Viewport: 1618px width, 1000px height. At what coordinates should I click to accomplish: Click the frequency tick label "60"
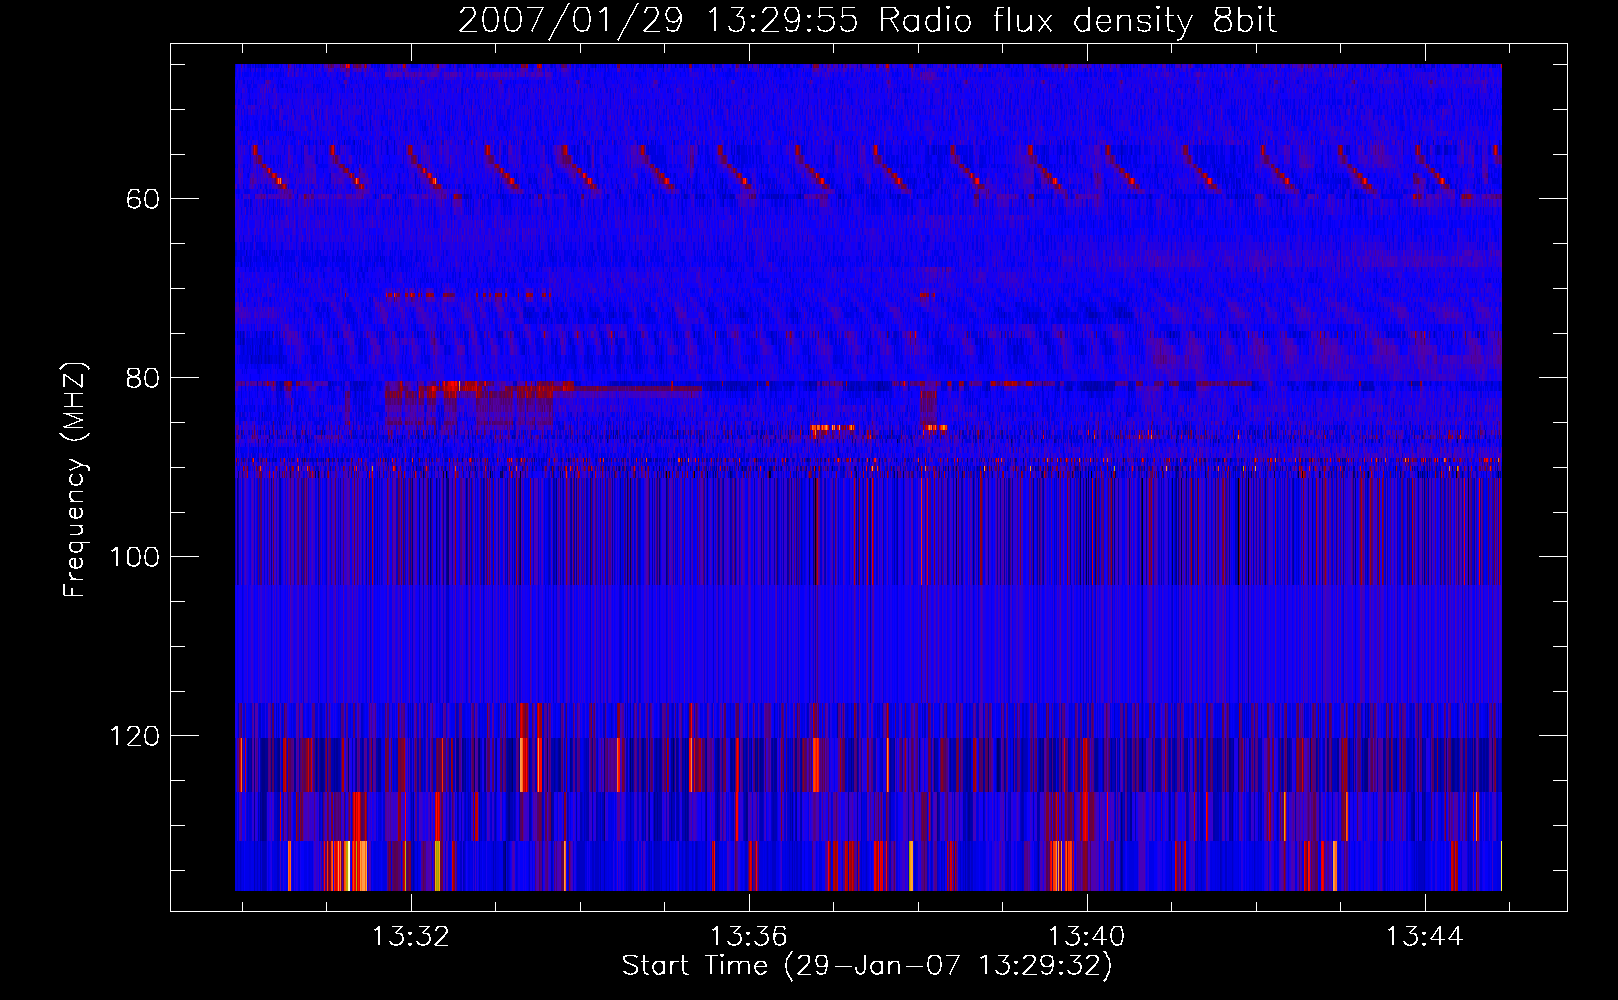pyautogui.click(x=143, y=199)
